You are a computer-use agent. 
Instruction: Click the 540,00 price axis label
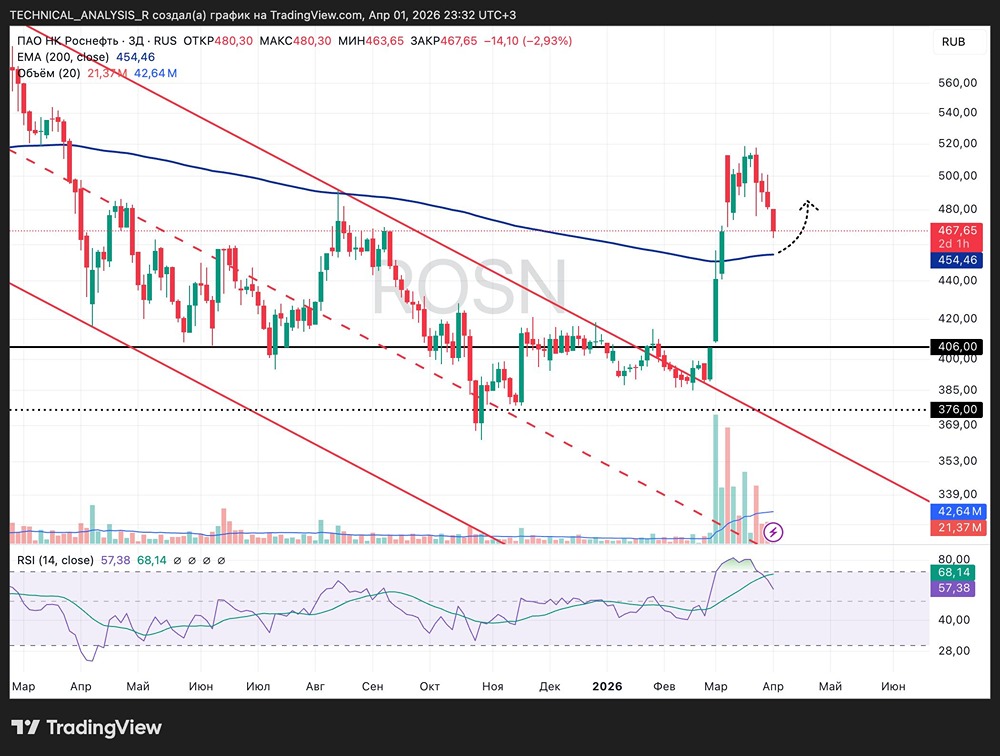(x=957, y=112)
